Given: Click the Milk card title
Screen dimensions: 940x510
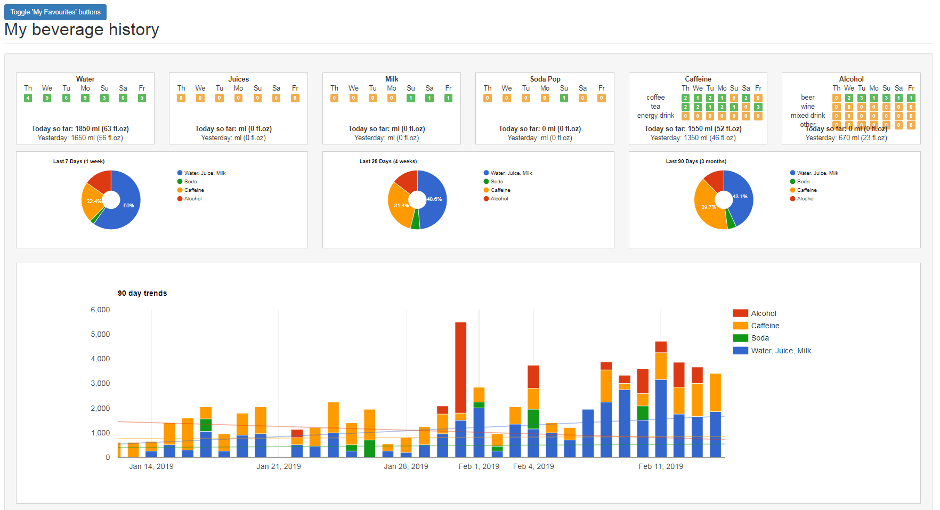Looking at the screenshot, I should tap(391, 79).
